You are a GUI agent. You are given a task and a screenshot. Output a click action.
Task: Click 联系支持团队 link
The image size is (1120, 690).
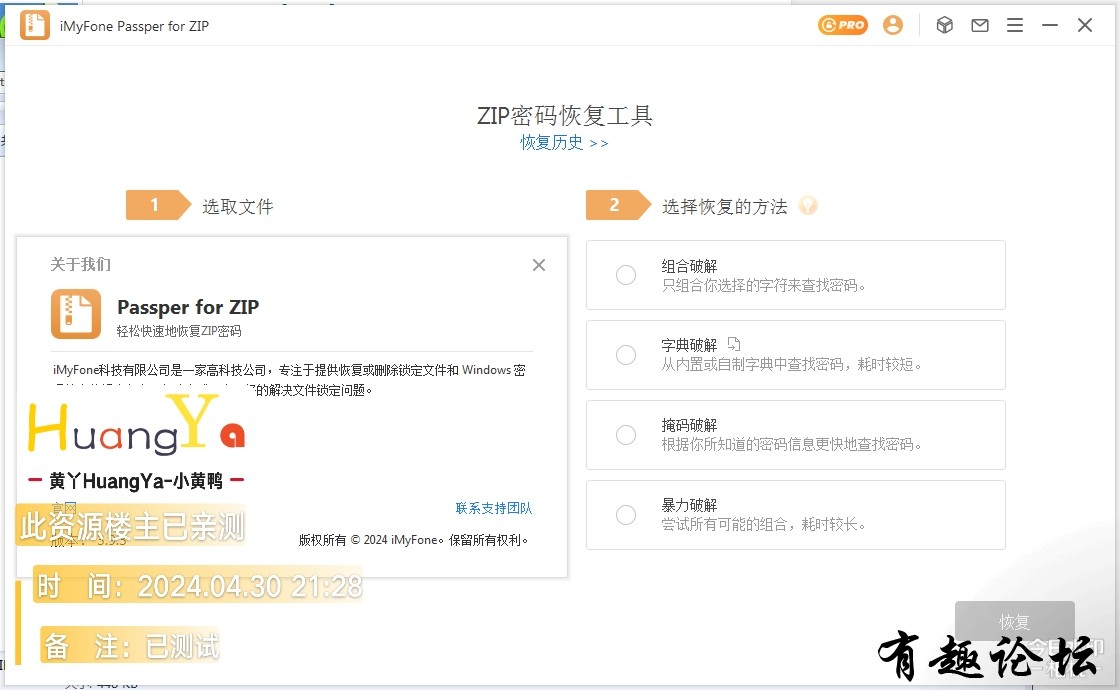[494, 508]
